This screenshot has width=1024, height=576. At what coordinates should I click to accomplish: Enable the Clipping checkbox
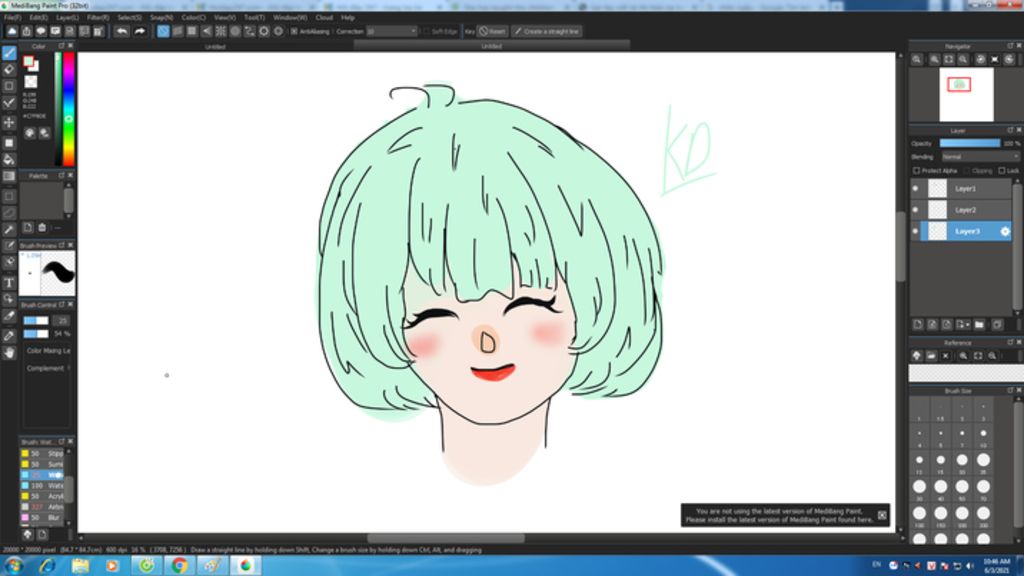[967, 170]
